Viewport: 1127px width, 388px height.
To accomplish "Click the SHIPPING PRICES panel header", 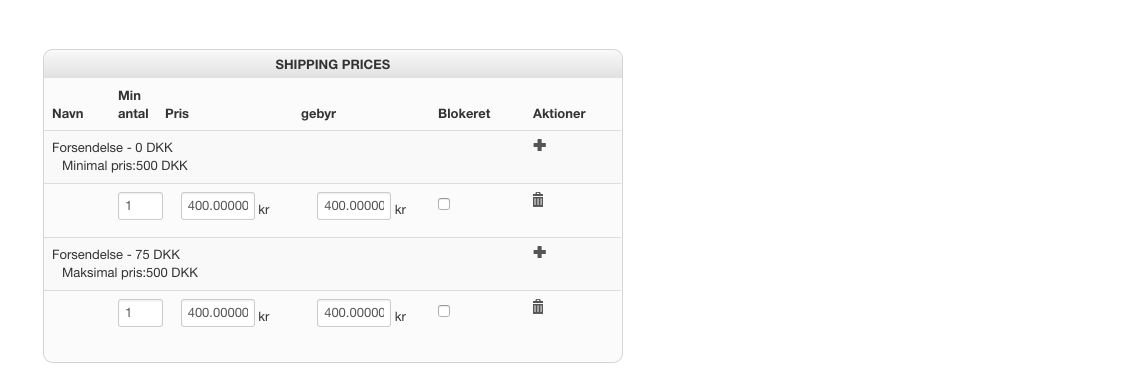I will tap(333, 64).
